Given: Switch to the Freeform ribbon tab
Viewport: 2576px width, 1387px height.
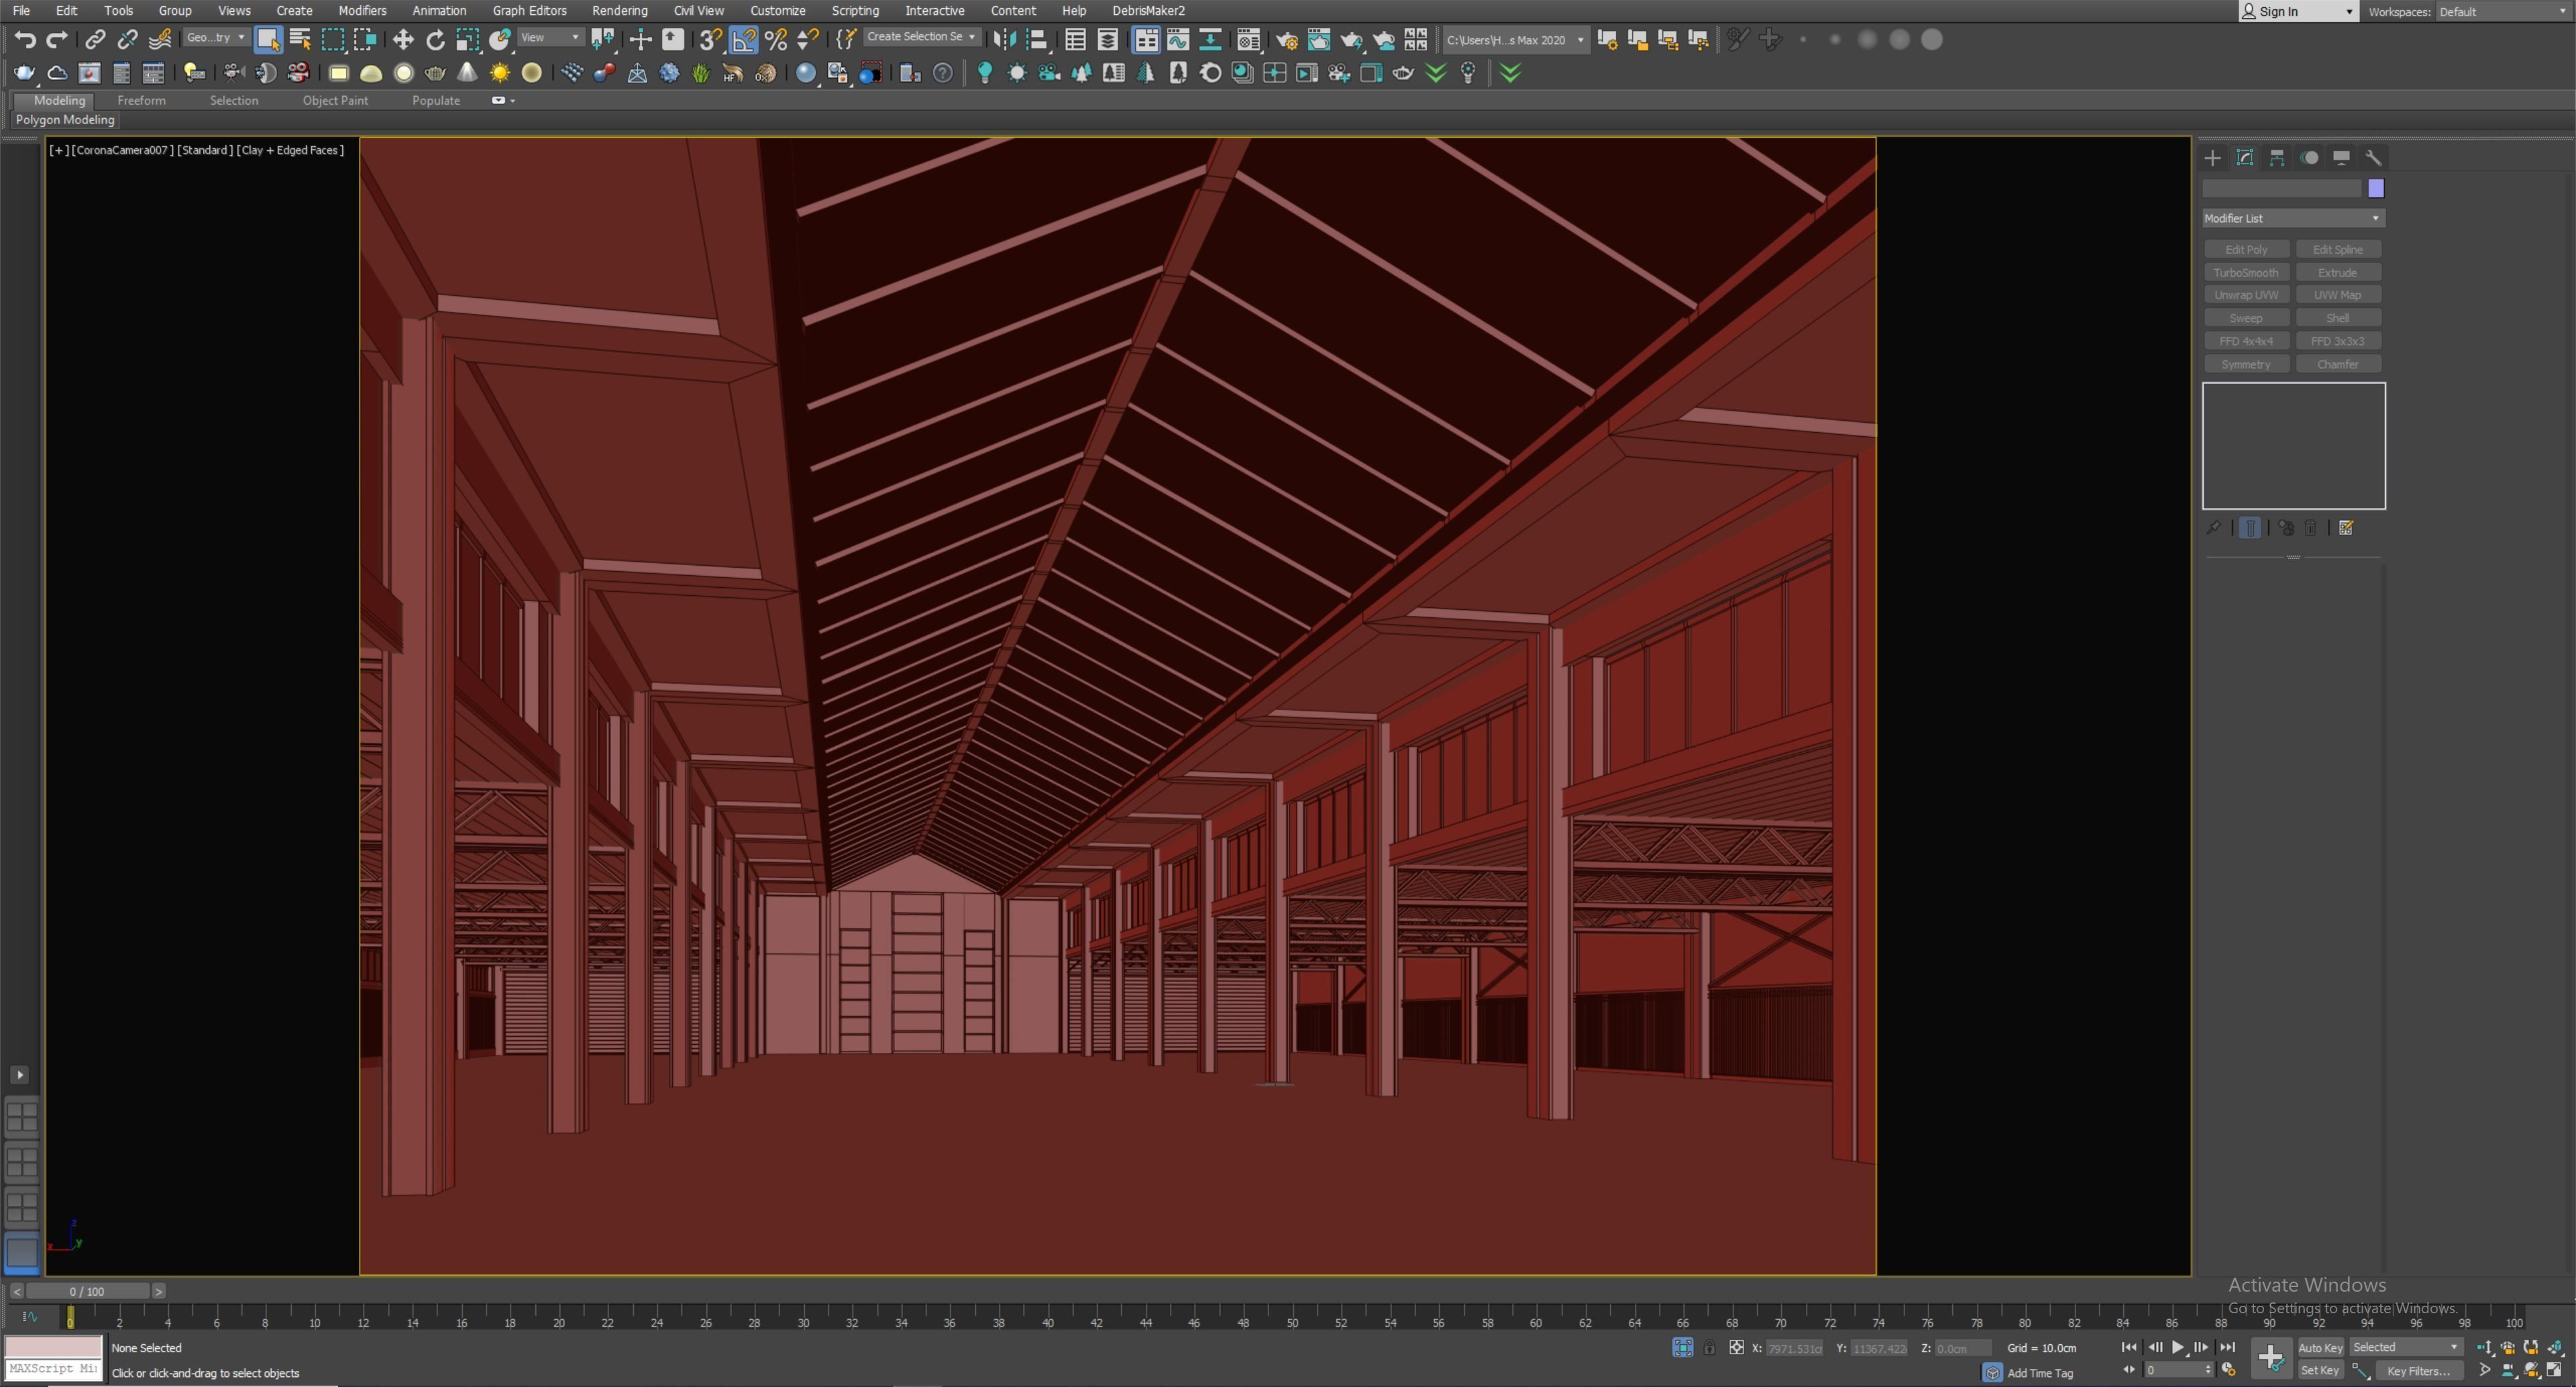Looking at the screenshot, I should click(x=141, y=101).
